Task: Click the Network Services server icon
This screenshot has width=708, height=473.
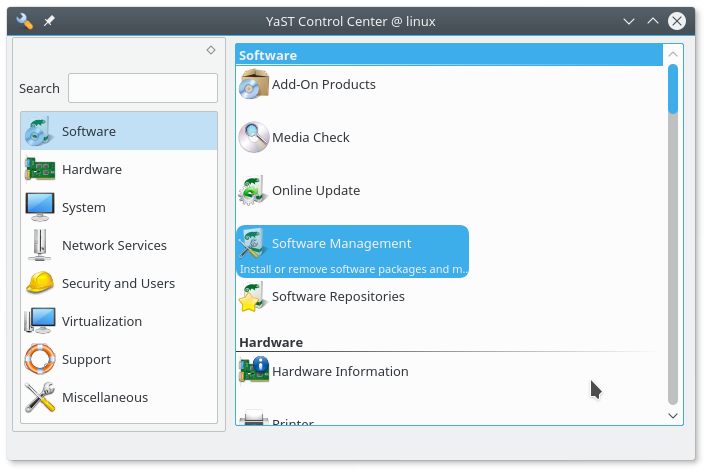Action: pos(40,245)
